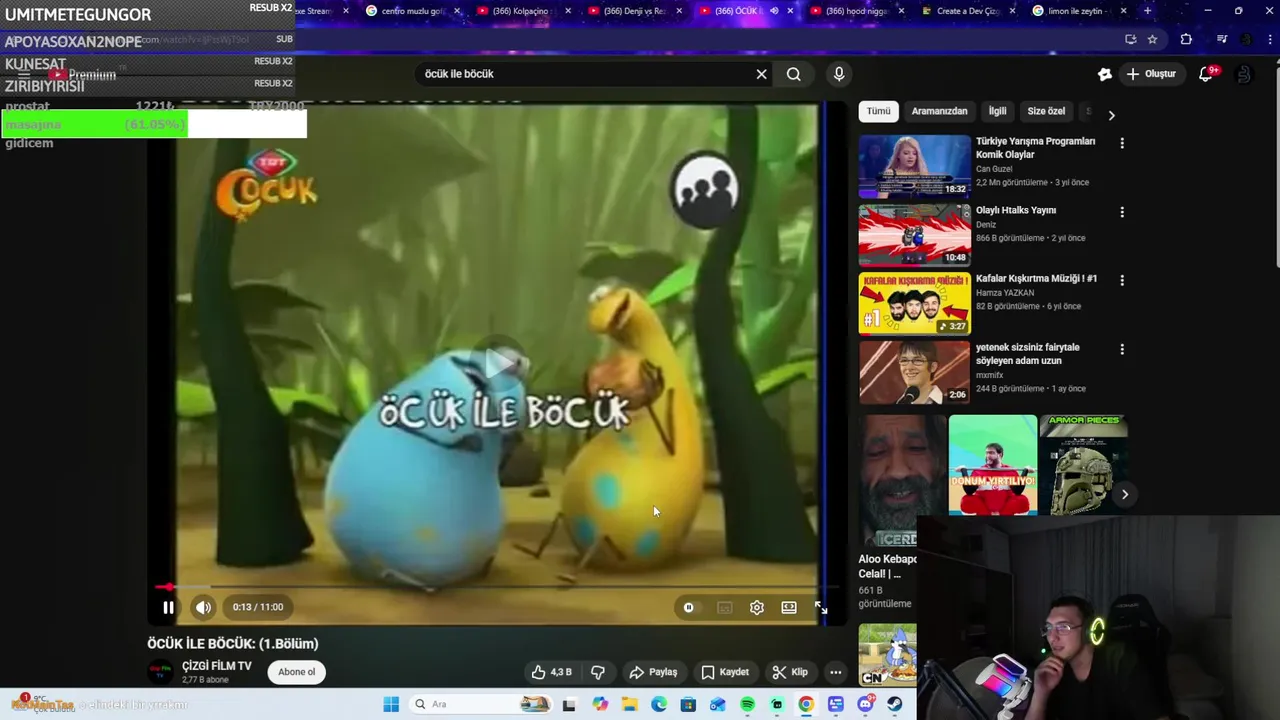The height and width of the screenshot is (720, 1280).
Task: Mute the ÖCÜK tab via speaker icon
Action: tap(773, 11)
